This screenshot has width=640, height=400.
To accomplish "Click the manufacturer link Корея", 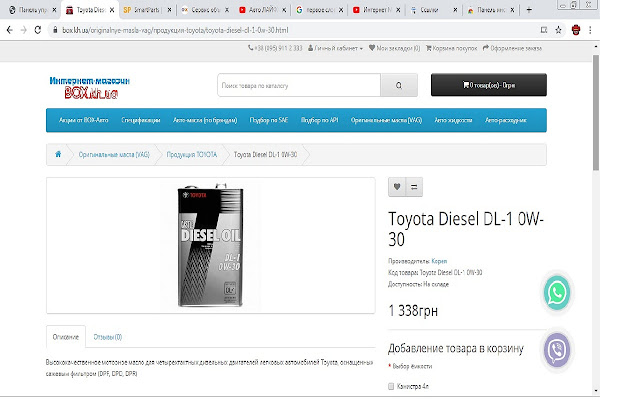I will (x=439, y=261).
